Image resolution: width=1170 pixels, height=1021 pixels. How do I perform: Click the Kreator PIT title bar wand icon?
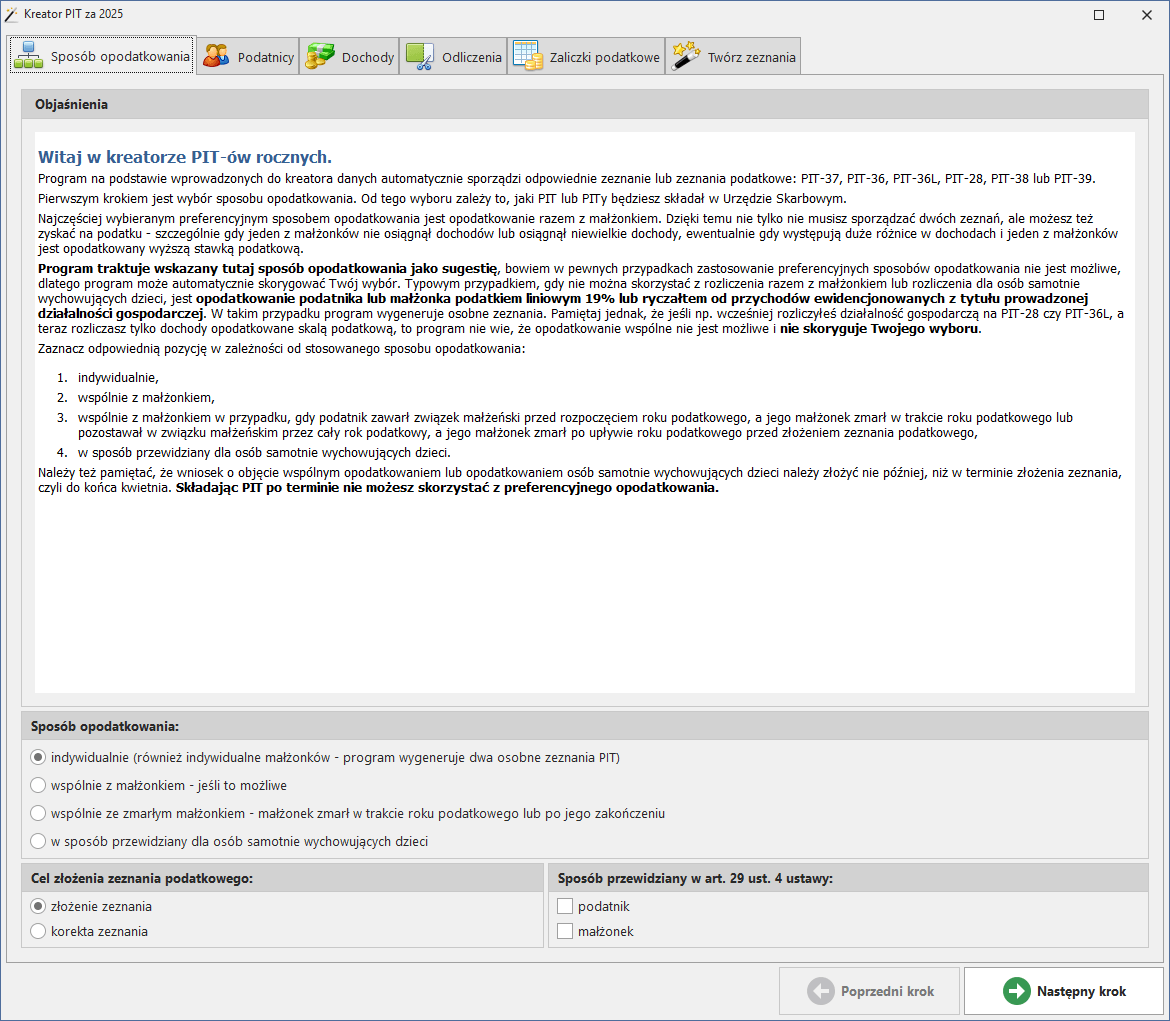(11, 14)
